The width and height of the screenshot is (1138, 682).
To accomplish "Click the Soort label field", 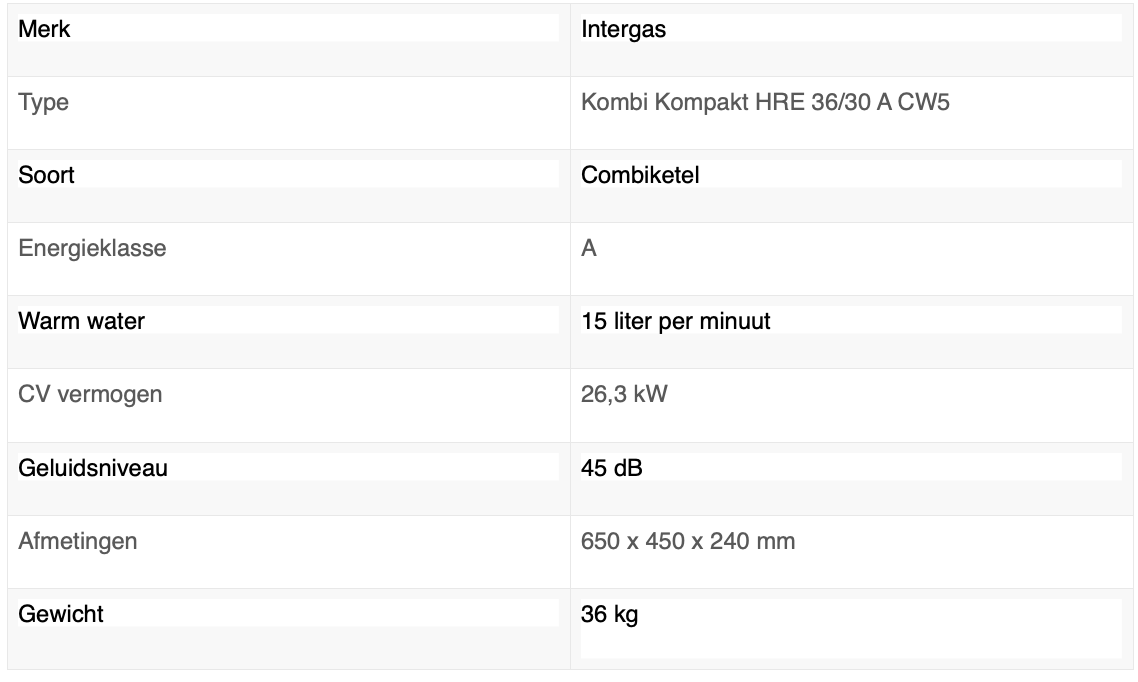I will pos(288,175).
